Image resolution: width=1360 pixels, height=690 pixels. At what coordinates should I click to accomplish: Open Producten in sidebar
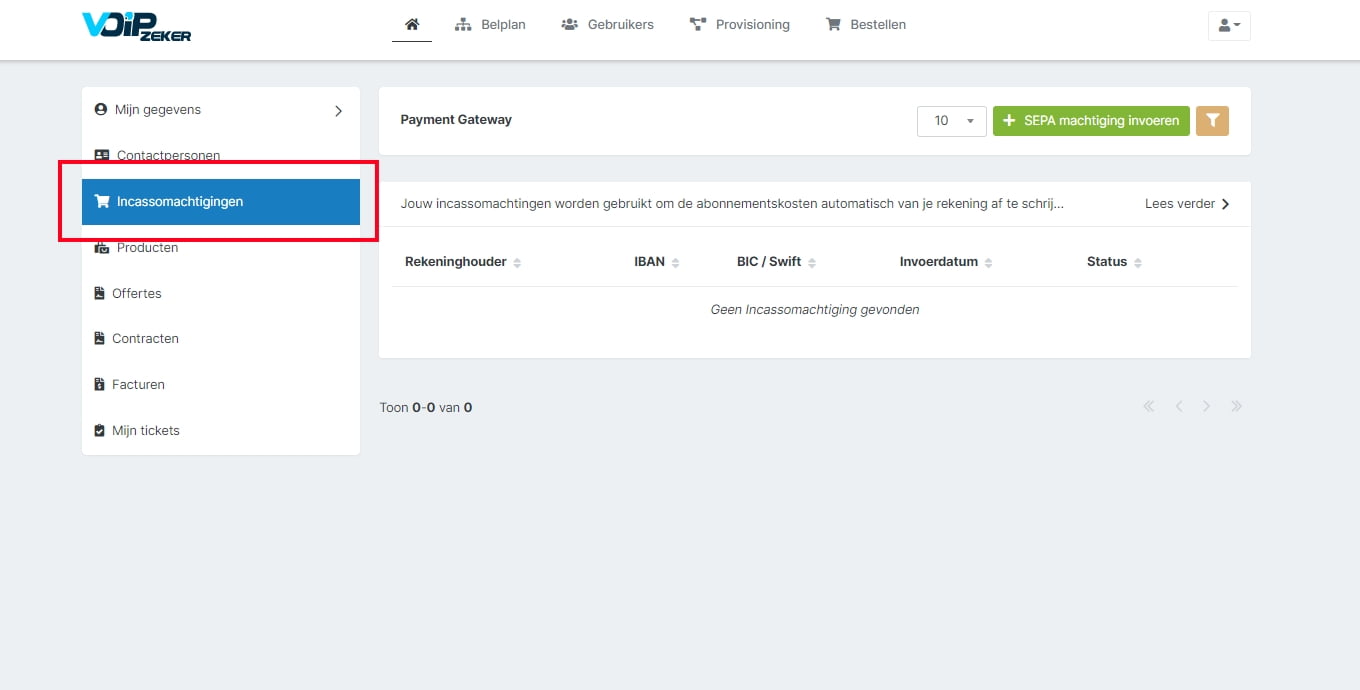220,247
